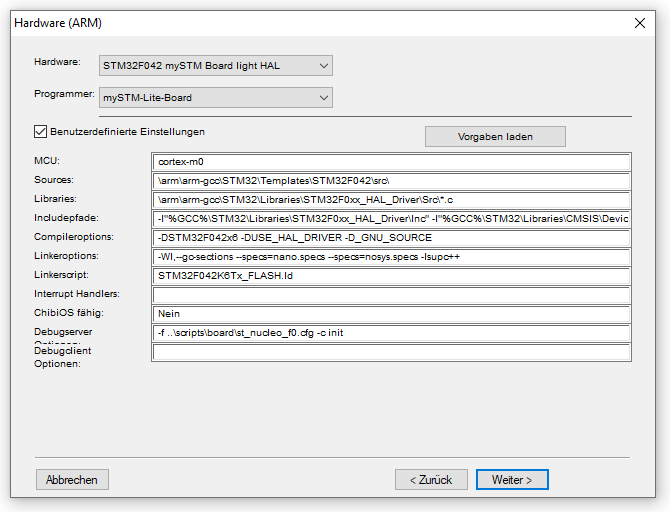Click into the Libraries text field

tap(392, 200)
